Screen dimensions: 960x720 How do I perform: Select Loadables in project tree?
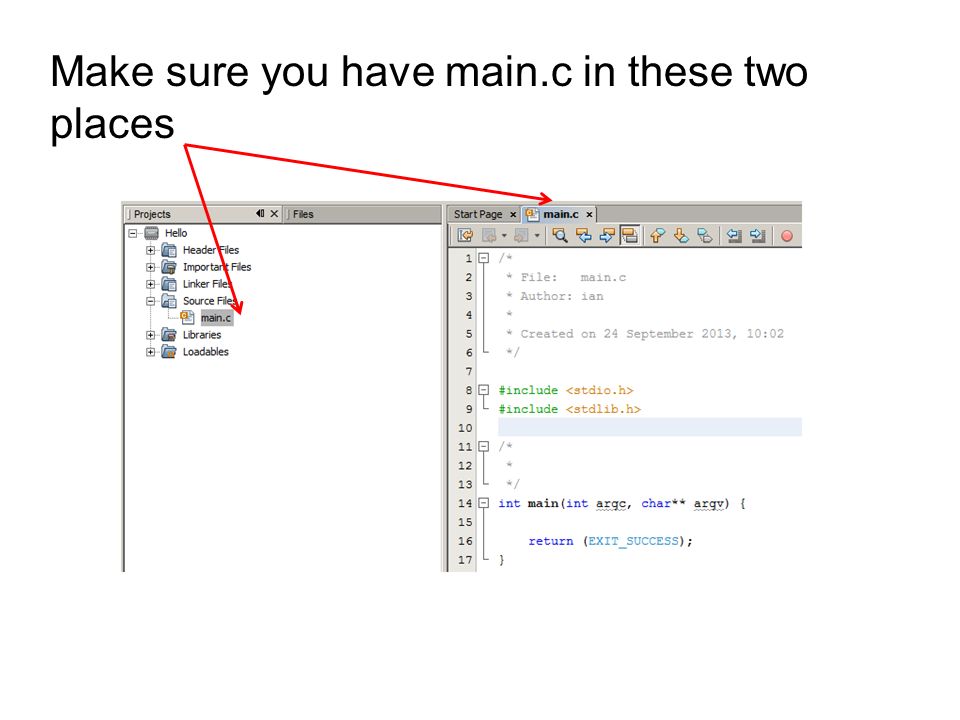point(205,352)
